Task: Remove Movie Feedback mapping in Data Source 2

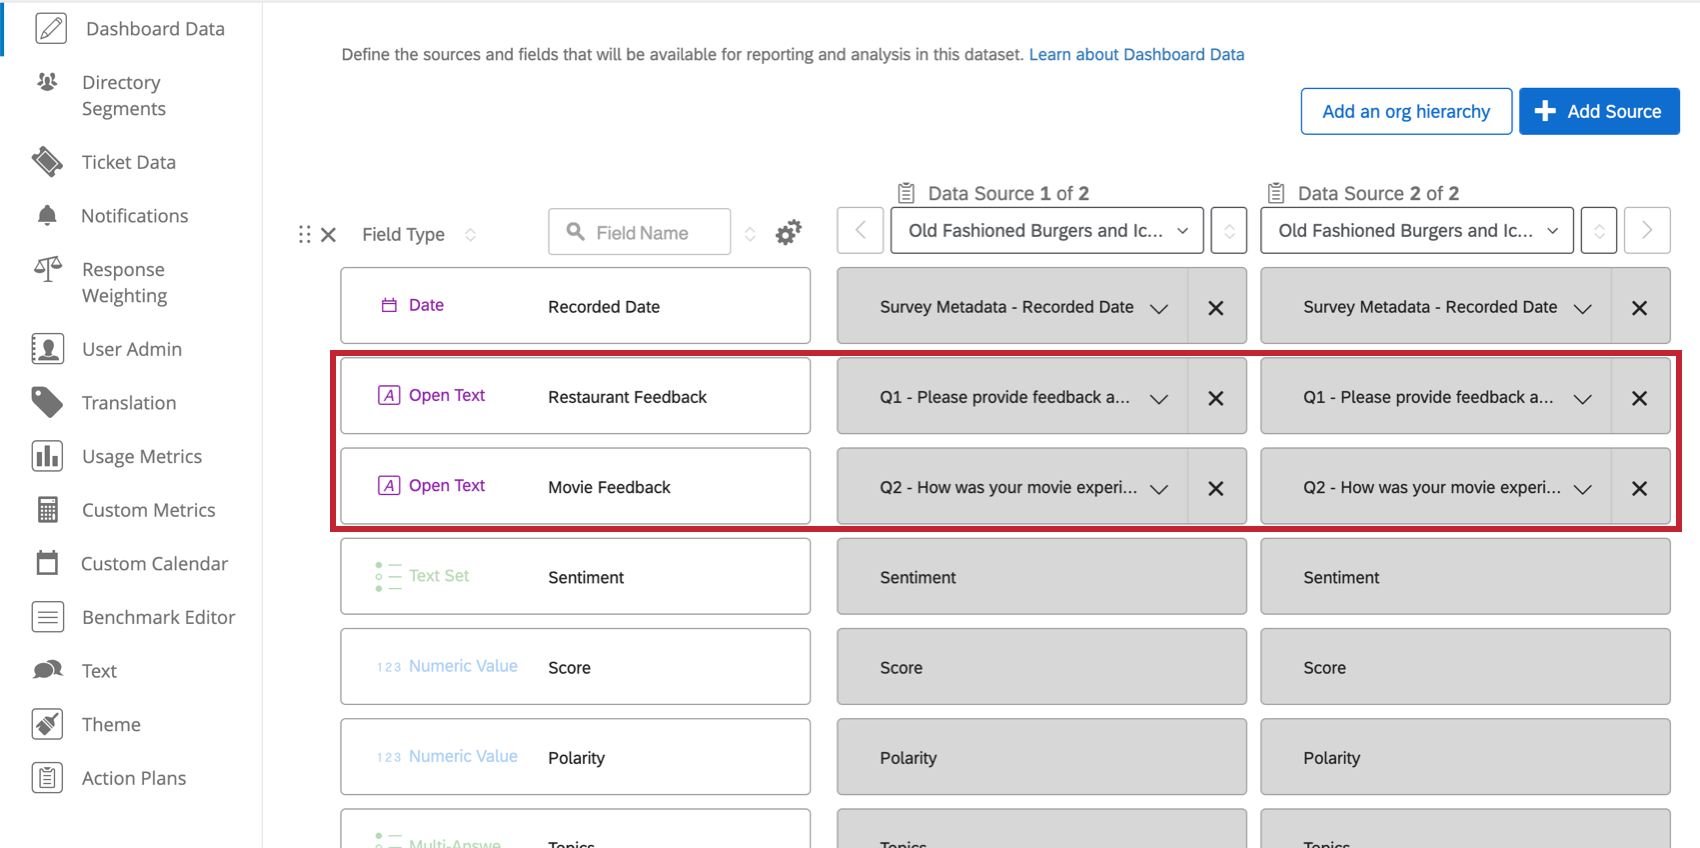Action: pyautogui.click(x=1639, y=488)
